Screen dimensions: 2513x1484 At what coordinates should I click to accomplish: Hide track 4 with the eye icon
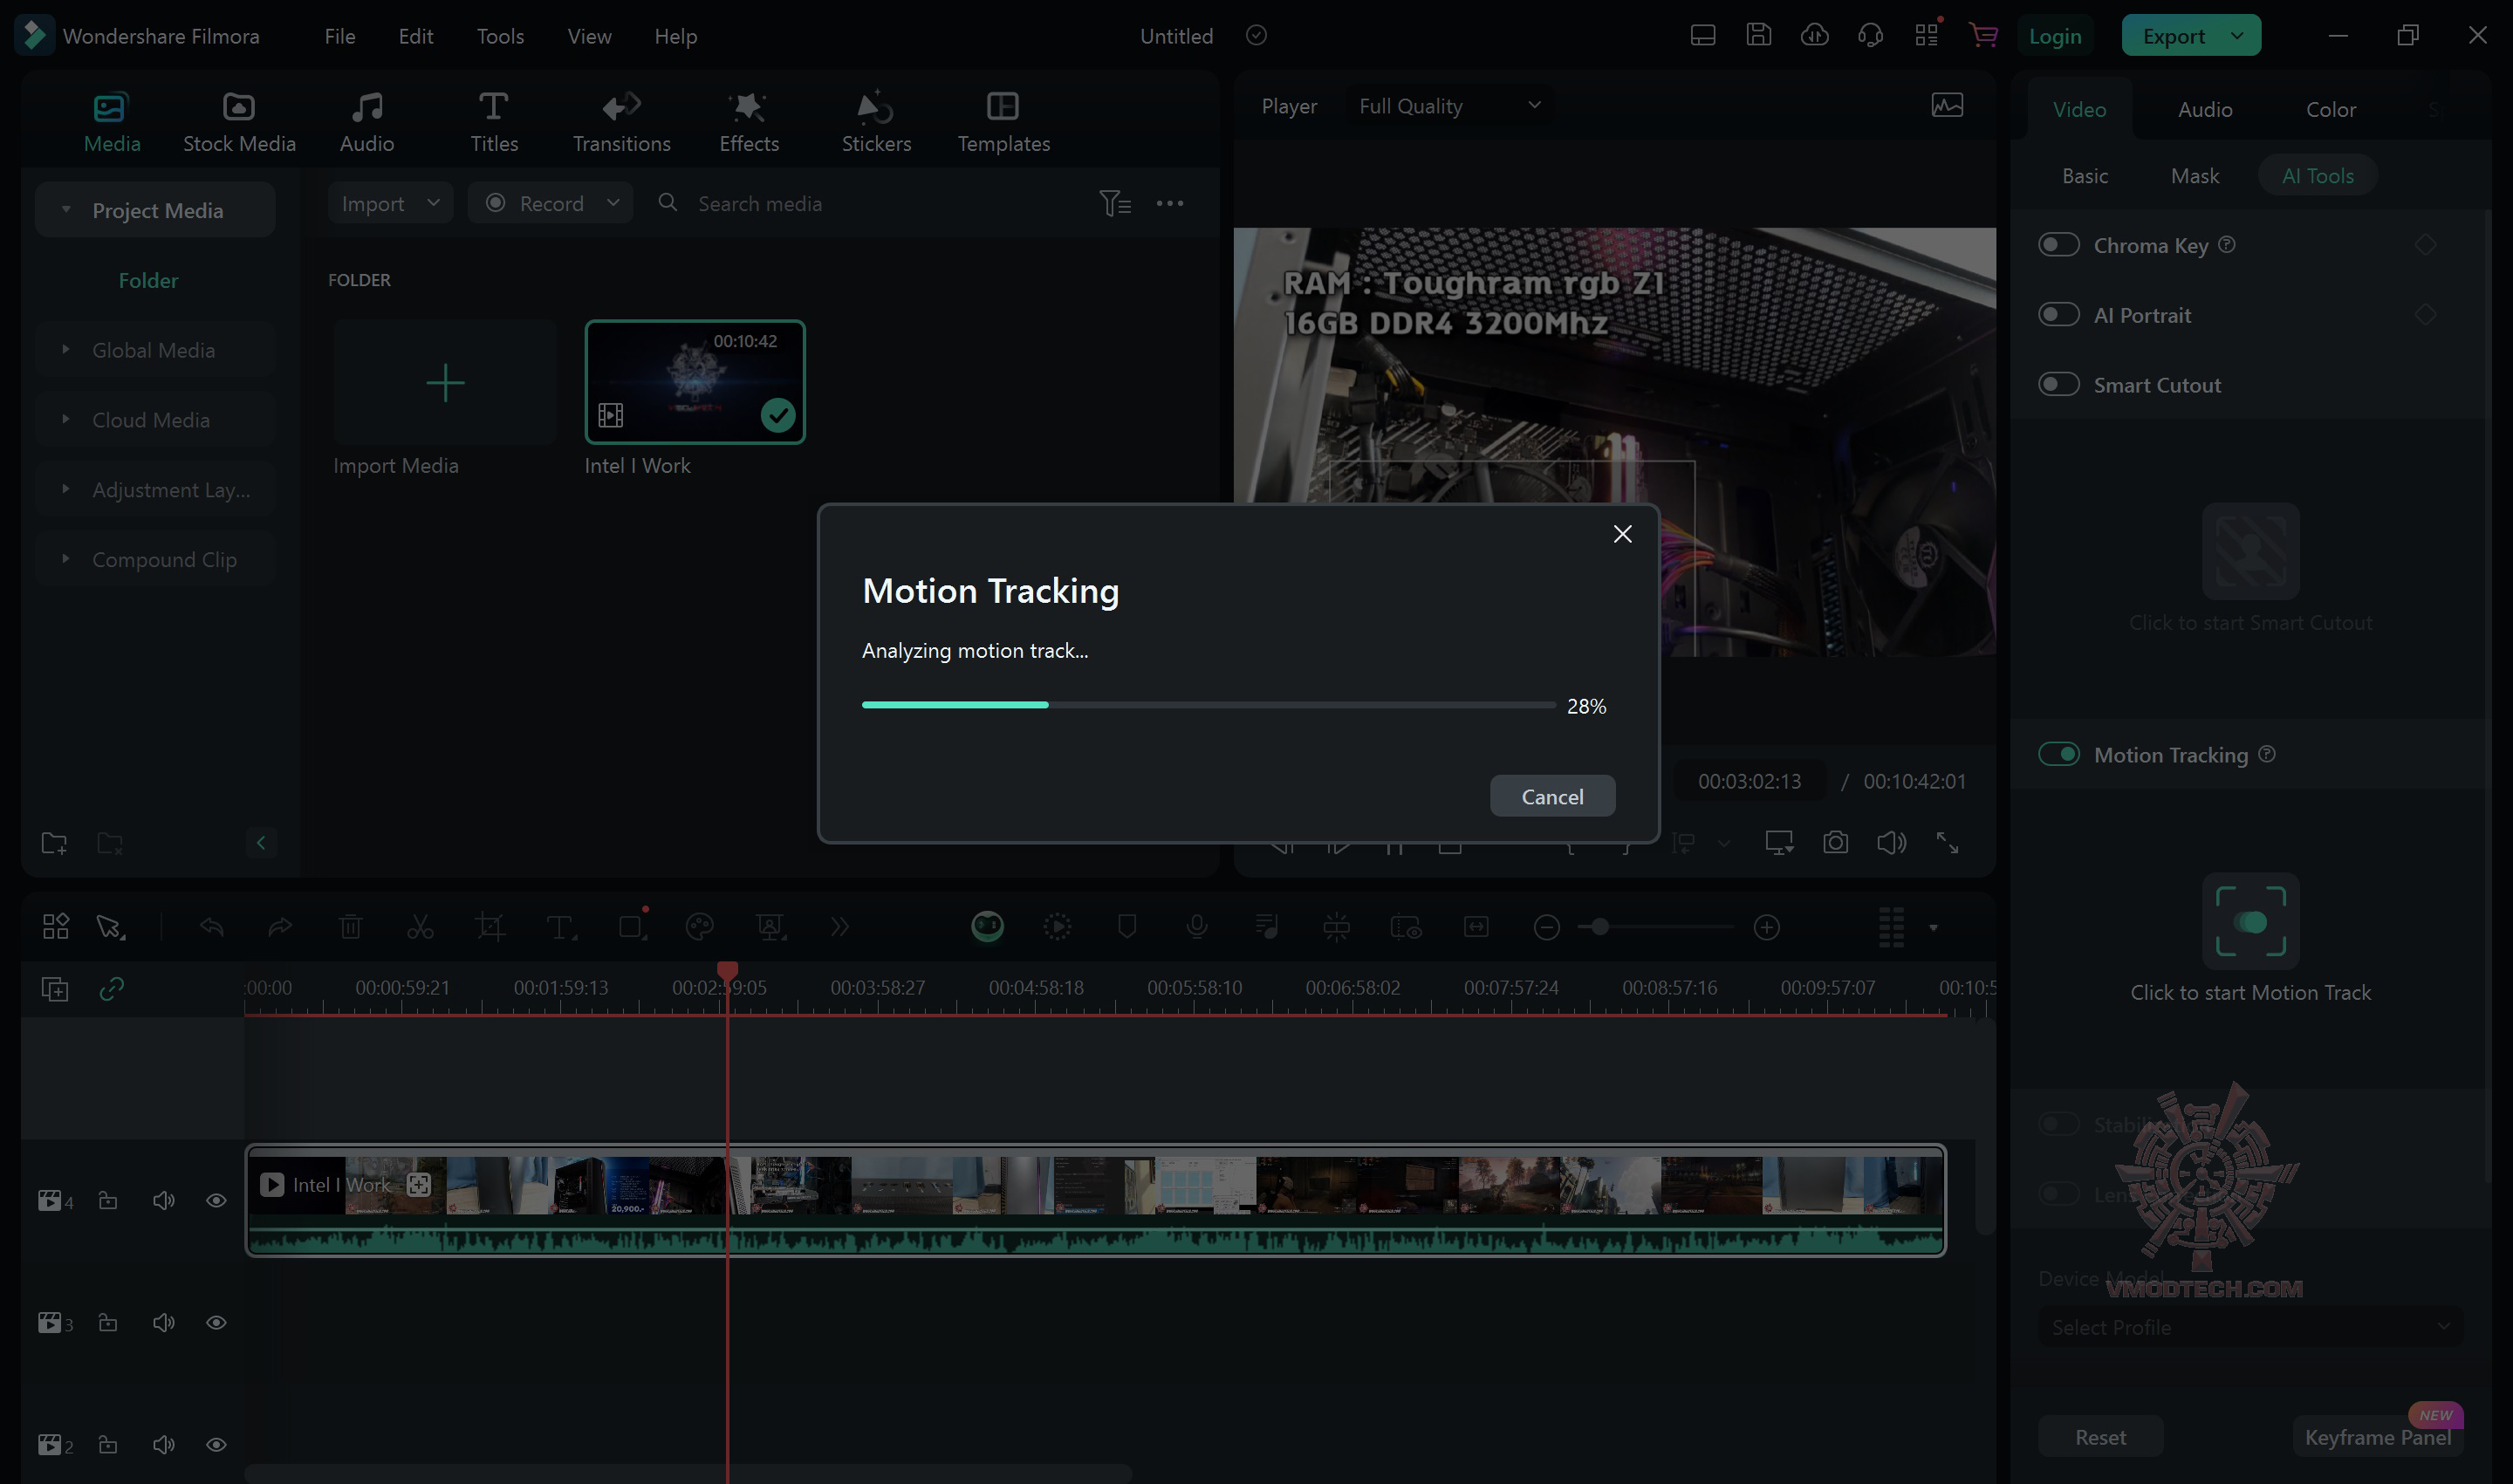pyautogui.click(x=216, y=1200)
